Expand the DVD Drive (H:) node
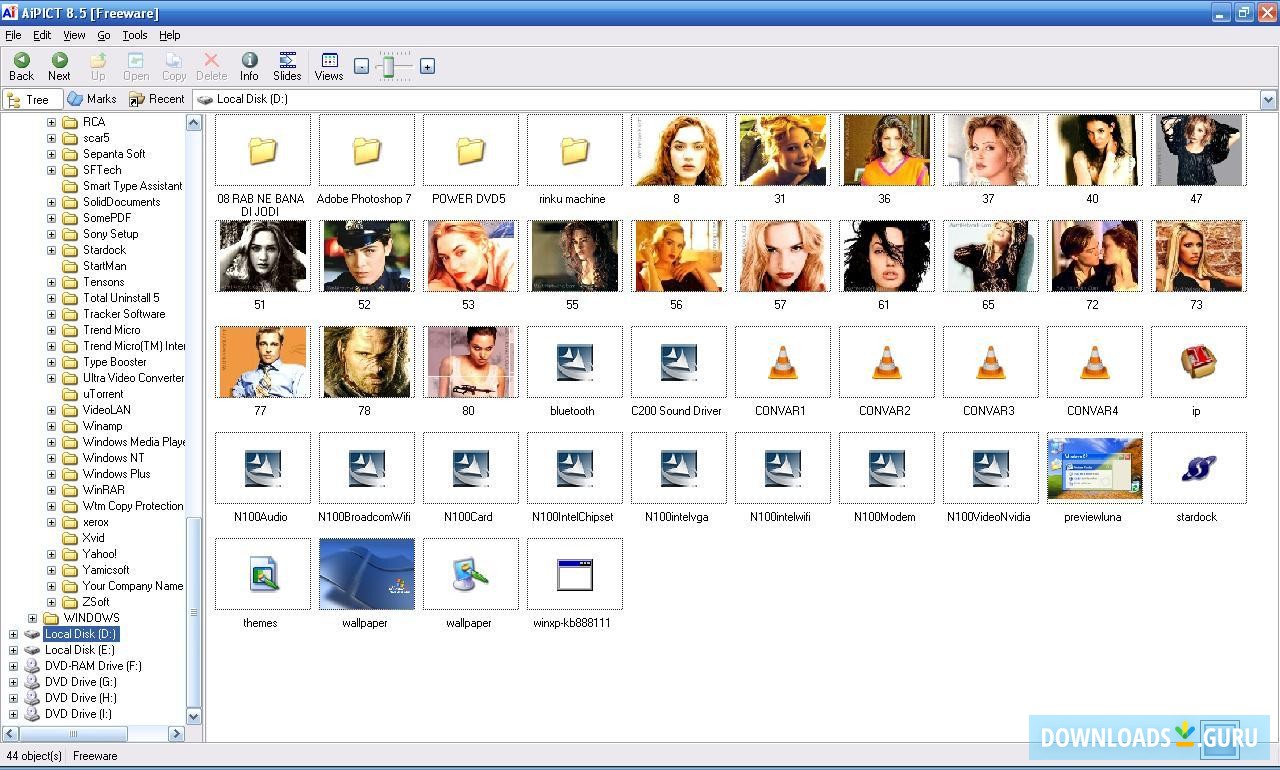The width and height of the screenshot is (1280, 770). click(13, 698)
